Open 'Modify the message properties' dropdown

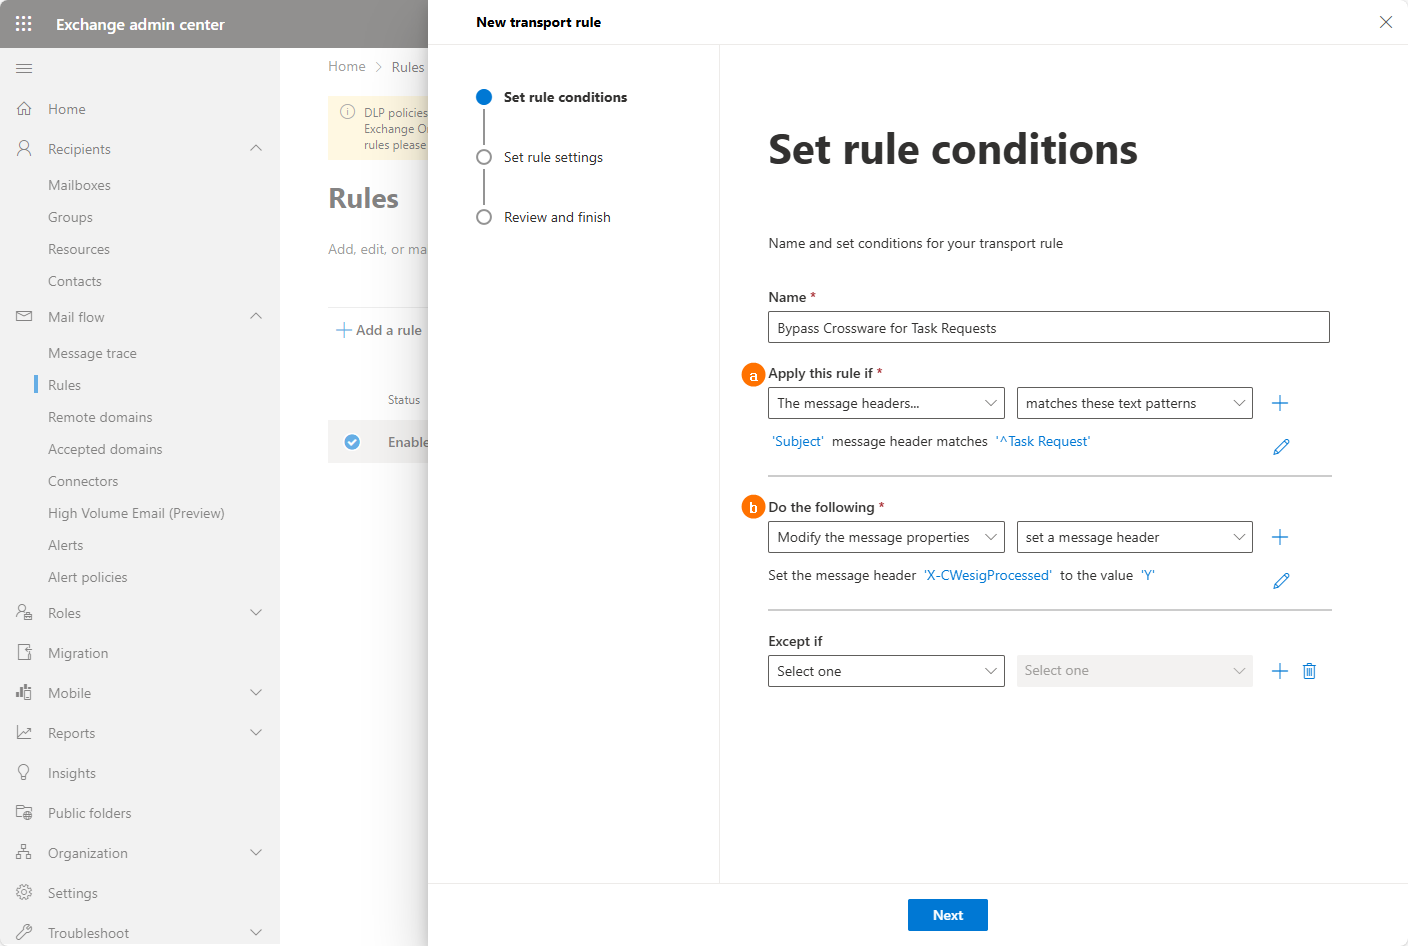886,537
